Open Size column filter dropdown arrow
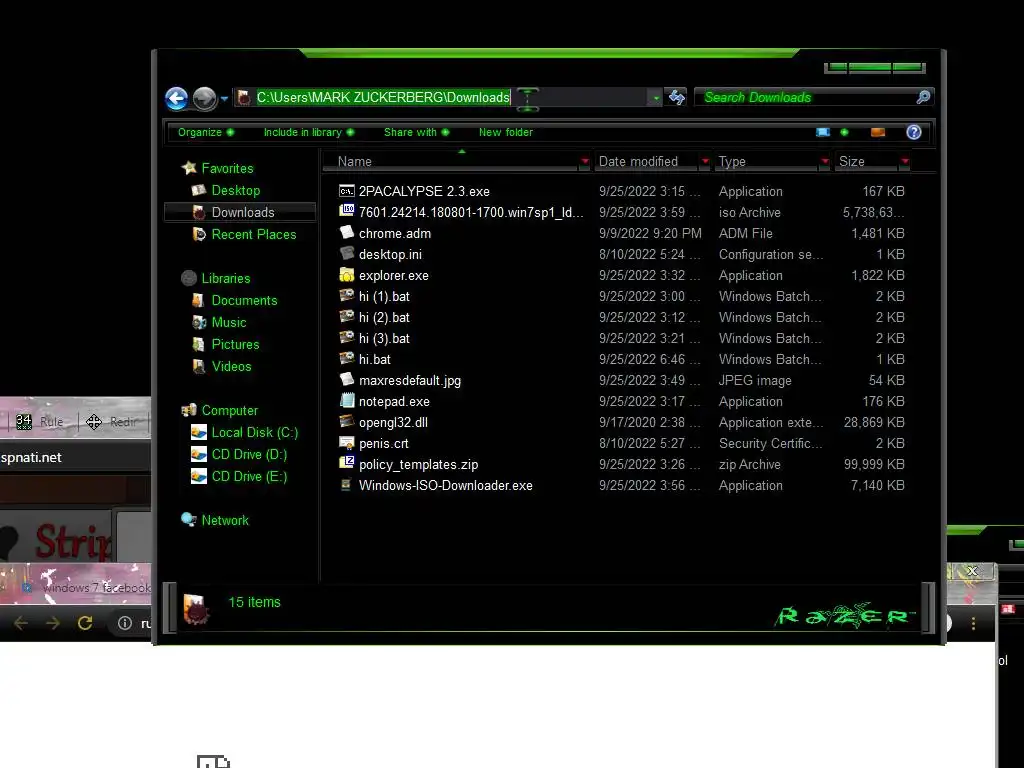Screen dimensions: 1024x768 (x=904, y=161)
